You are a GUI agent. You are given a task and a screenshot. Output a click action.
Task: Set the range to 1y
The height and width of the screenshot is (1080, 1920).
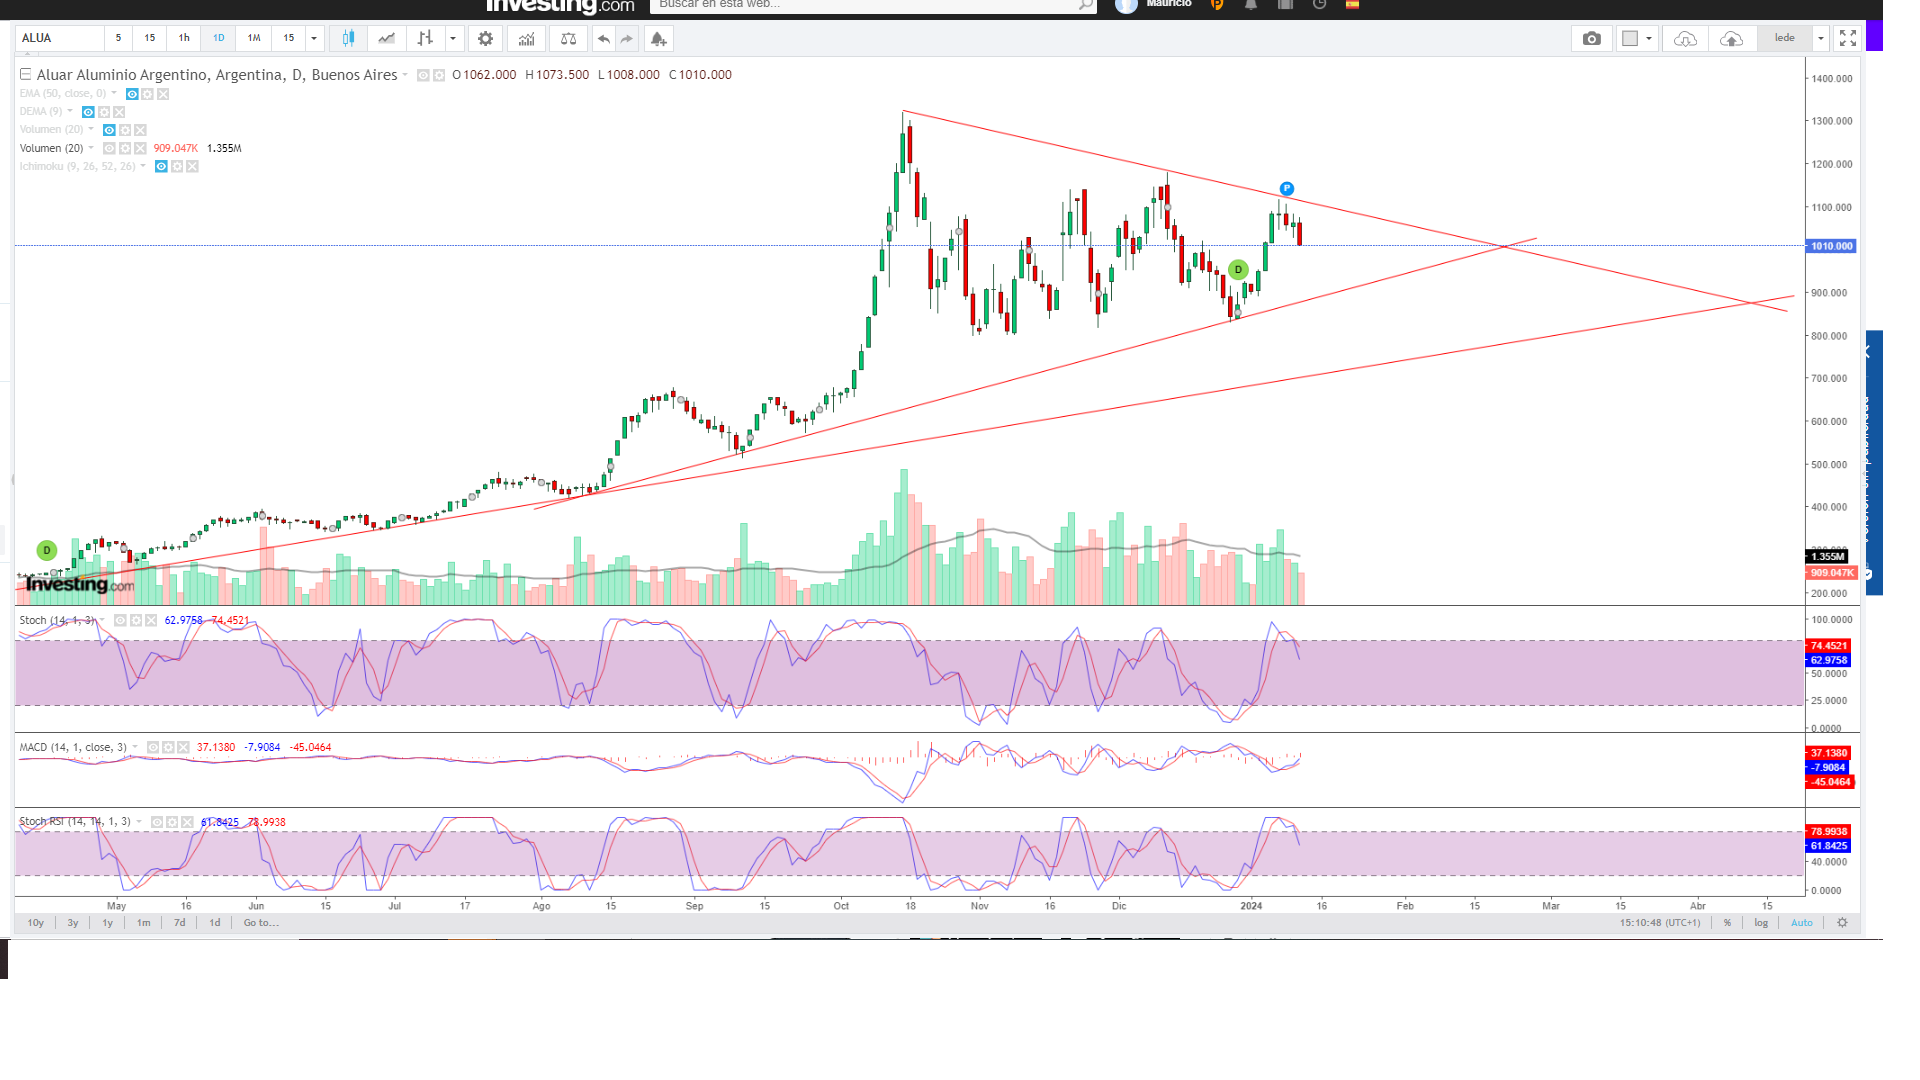(108, 923)
